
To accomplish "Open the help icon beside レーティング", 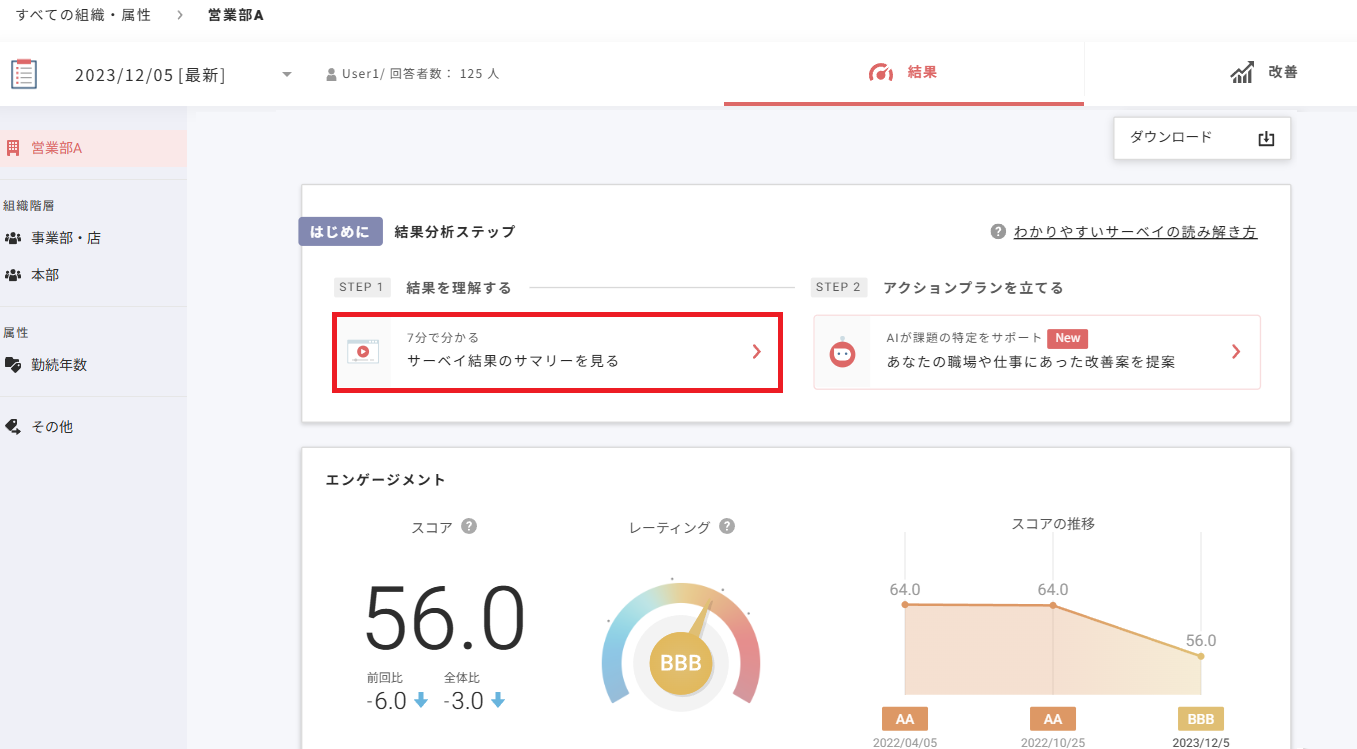I will [727, 525].
